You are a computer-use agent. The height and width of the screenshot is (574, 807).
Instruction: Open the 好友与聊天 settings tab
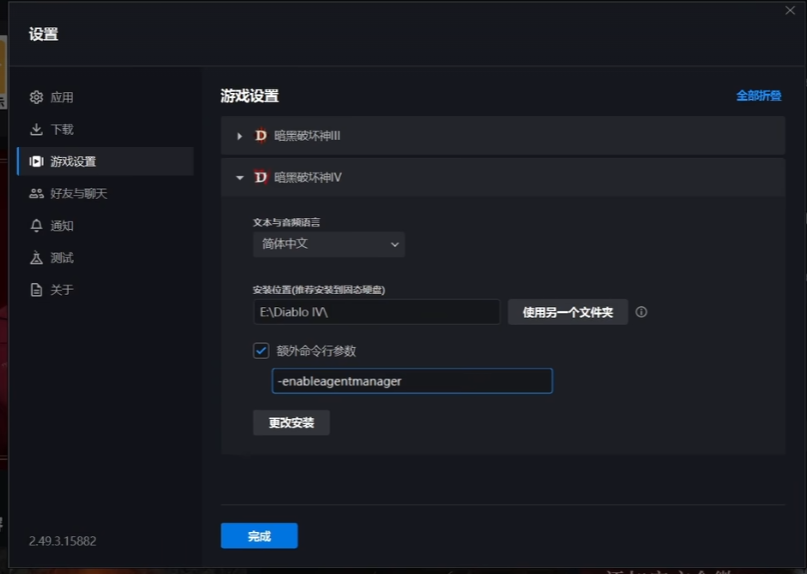click(x=78, y=193)
